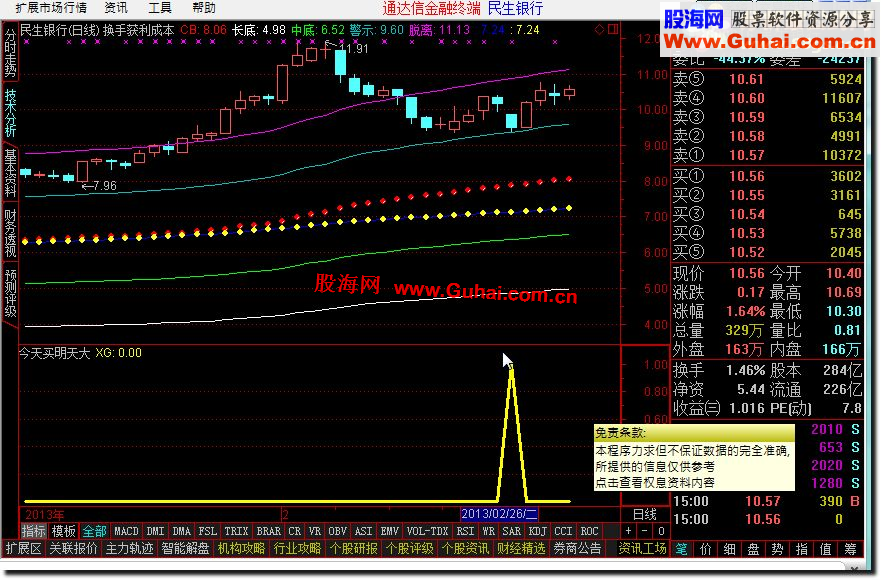Open the 财经精选 tab
This screenshot has width=882, height=580.
(521, 548)
